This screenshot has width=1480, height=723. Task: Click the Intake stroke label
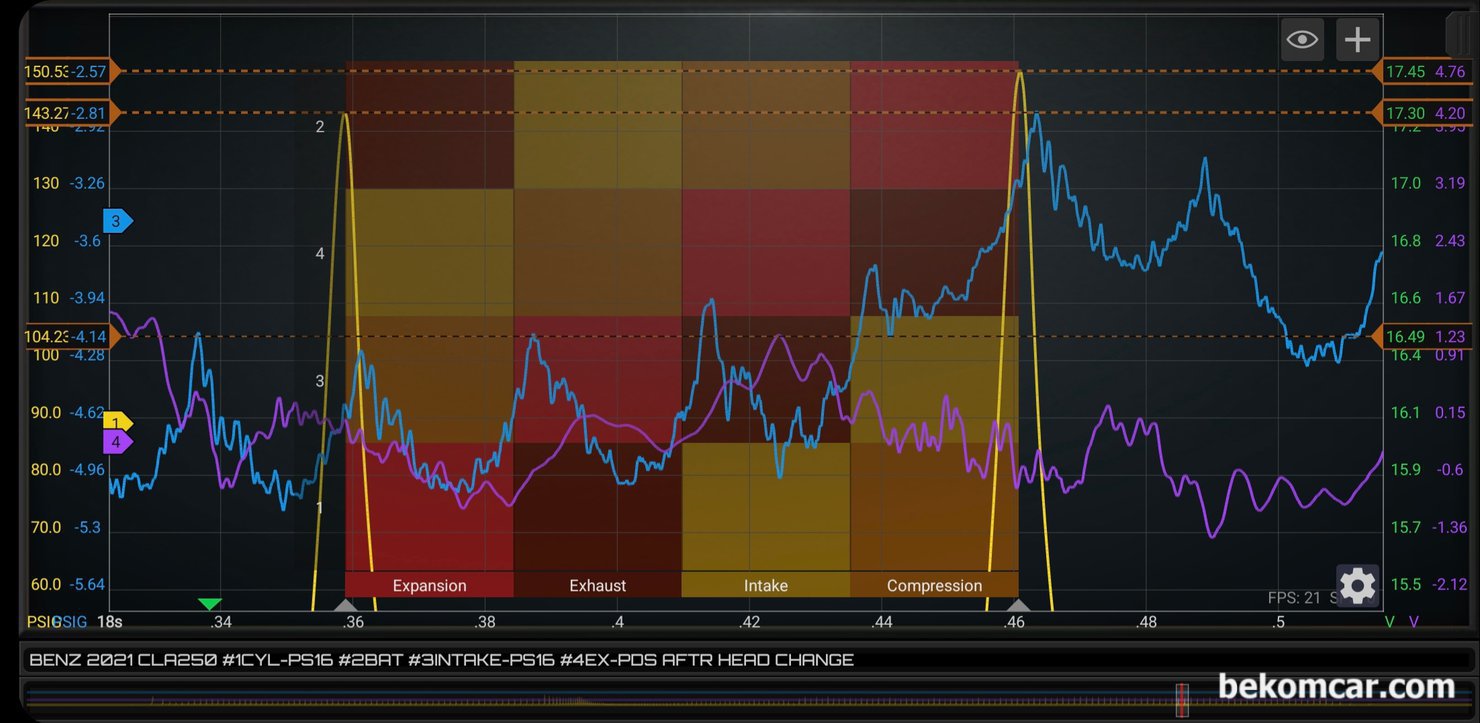coord(766,585)
